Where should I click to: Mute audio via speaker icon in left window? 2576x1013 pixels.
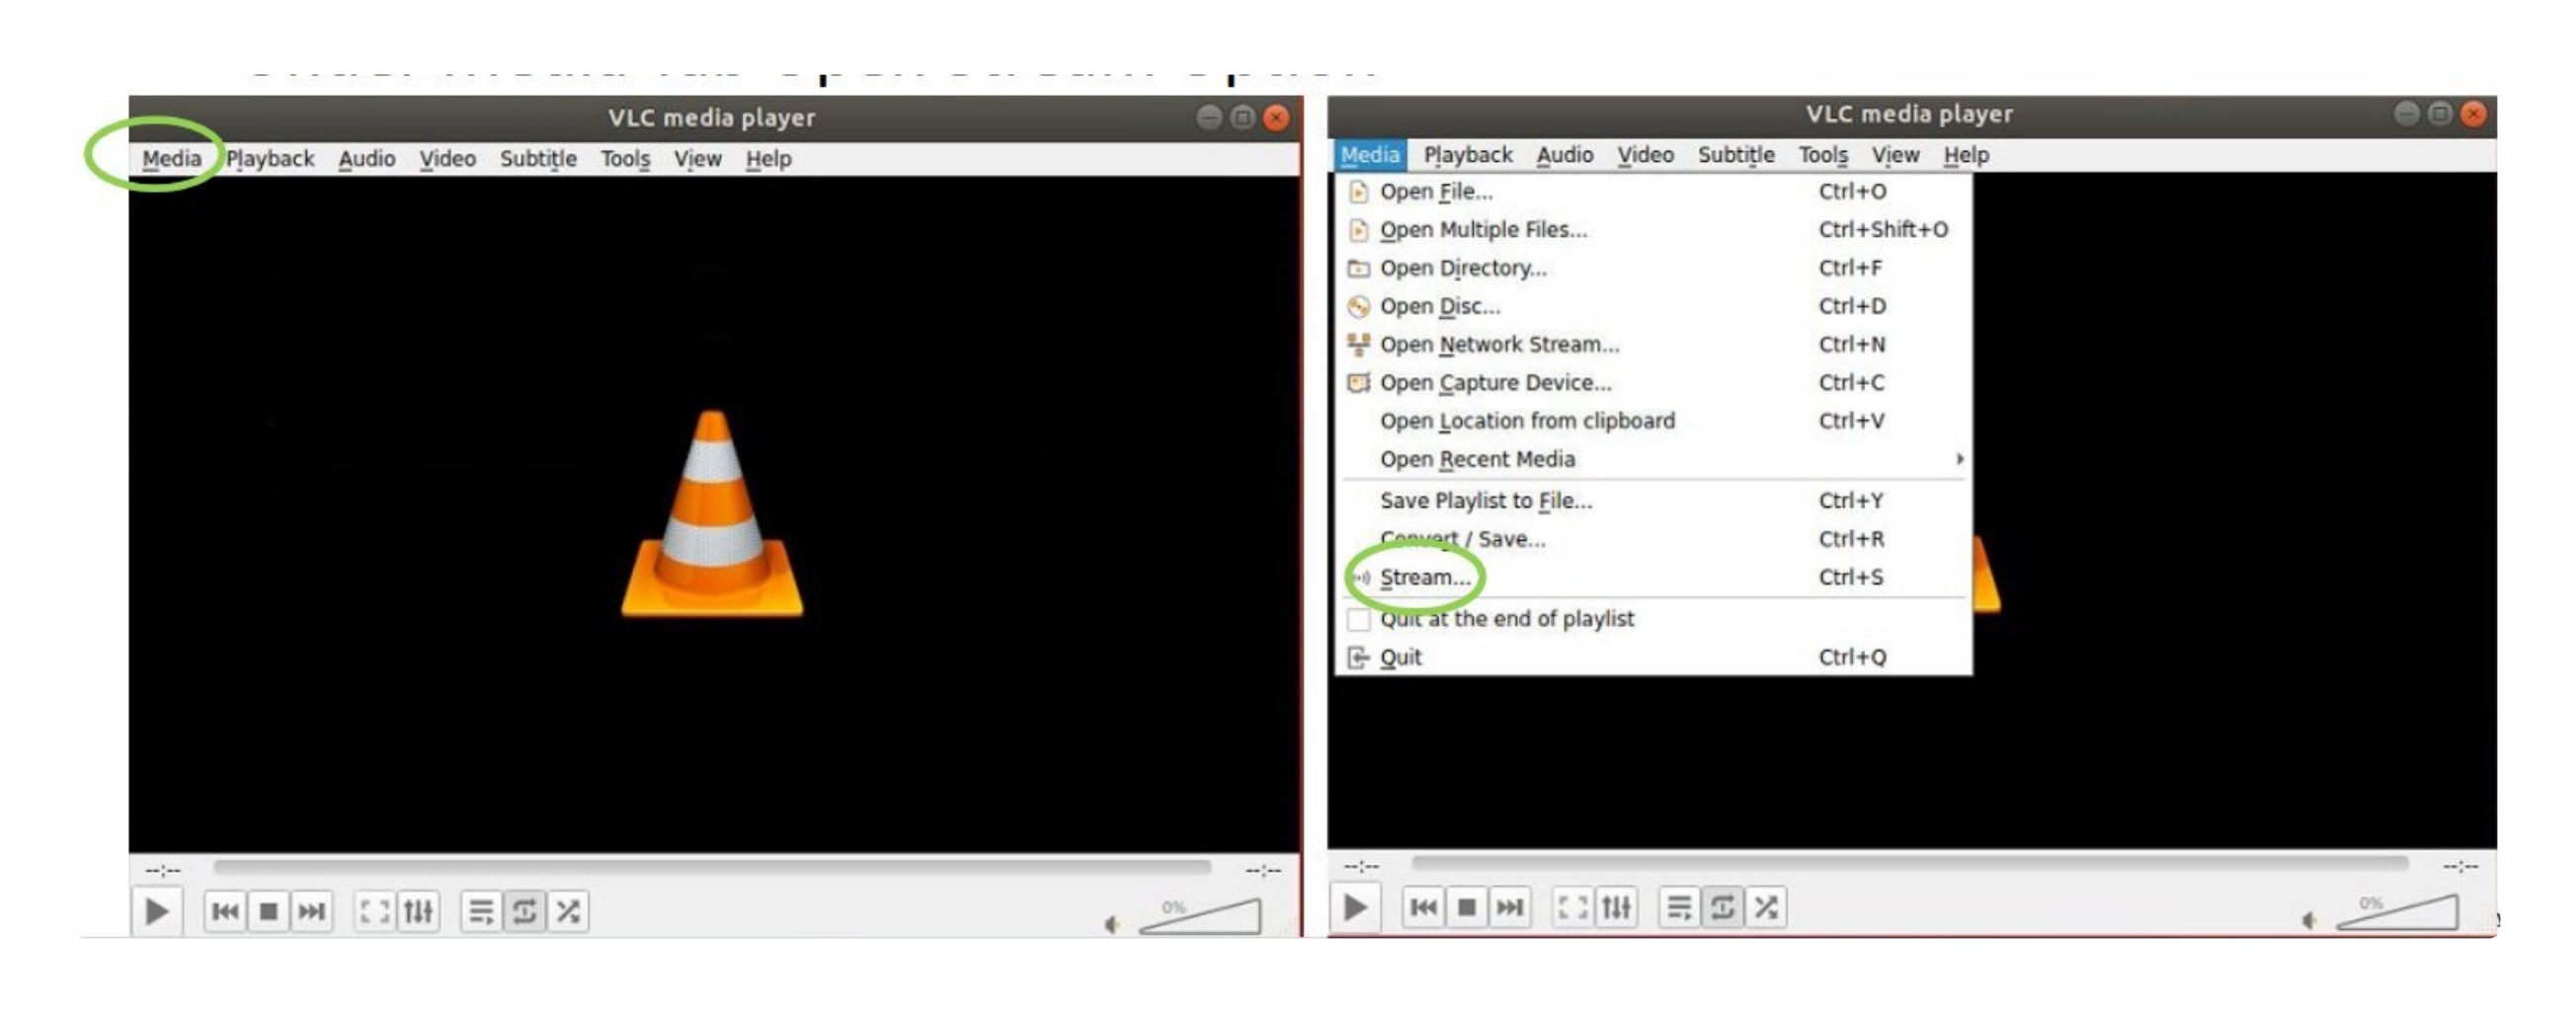coord(1111,924)
